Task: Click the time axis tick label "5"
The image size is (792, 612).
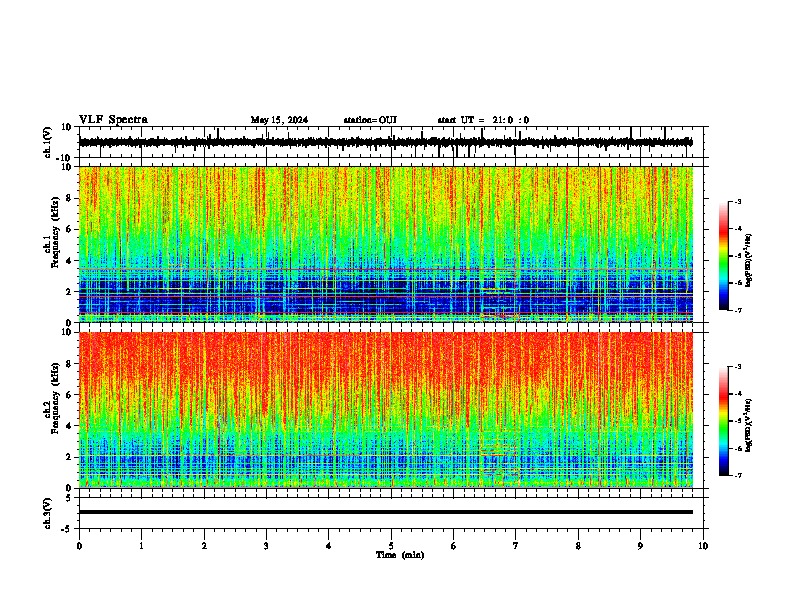Action: [391, 546]
